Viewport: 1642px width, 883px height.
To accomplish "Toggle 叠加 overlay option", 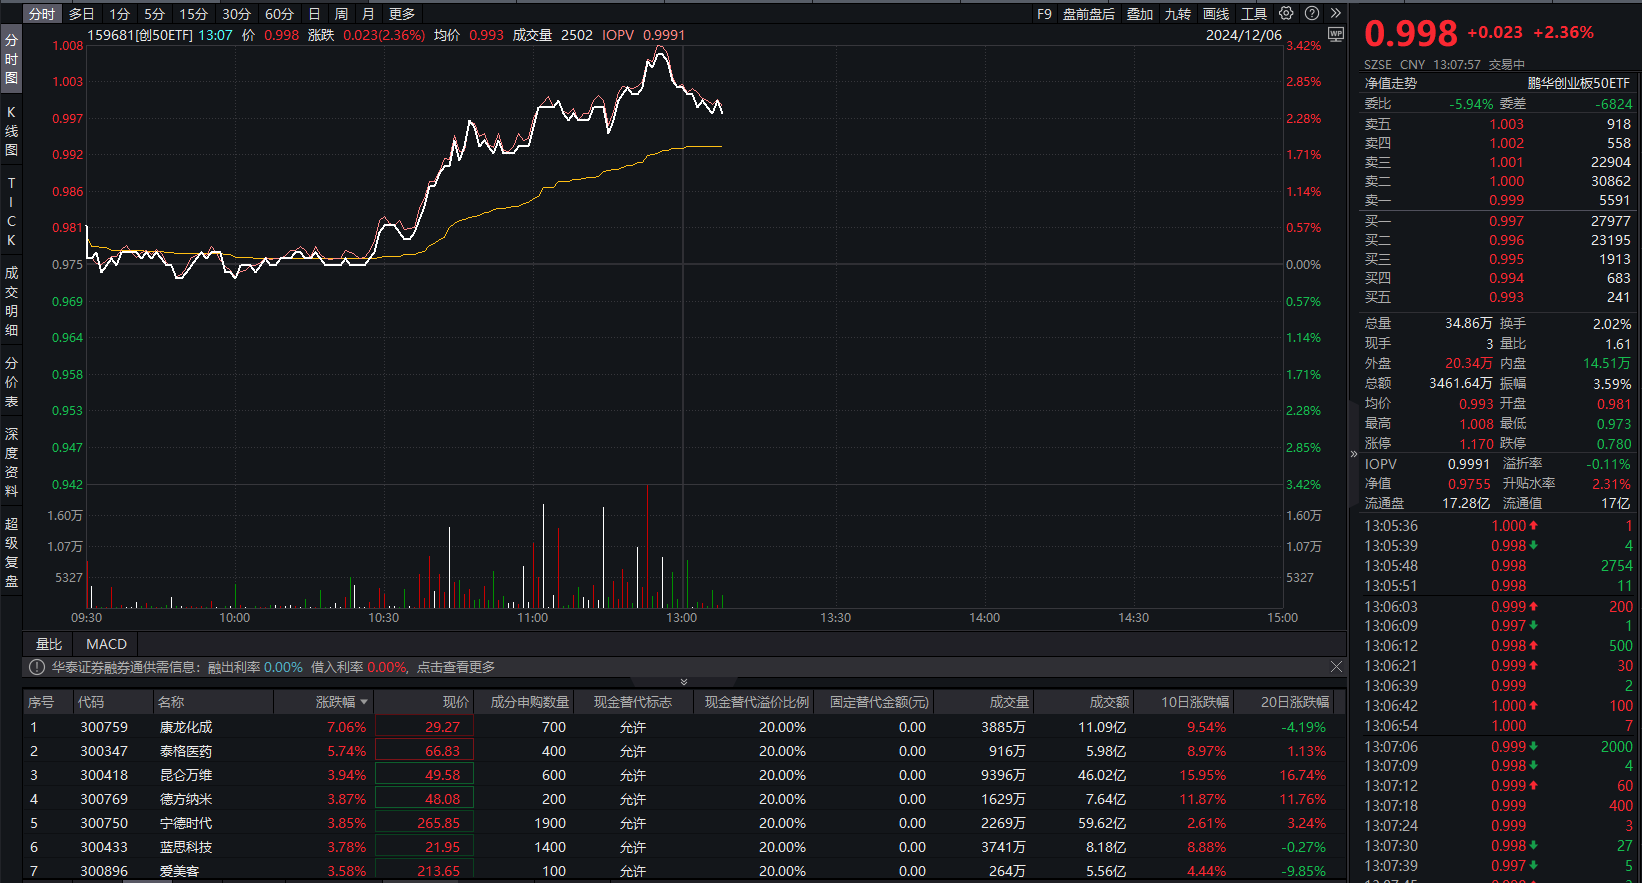I will (x=1140, y=14).
